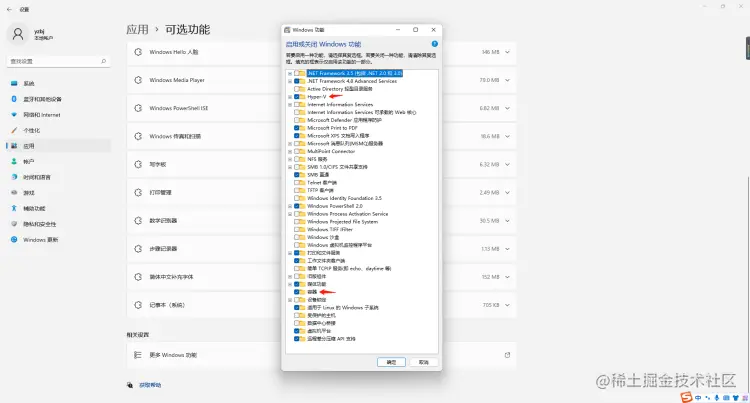Expand the Windows Media Player row chevron

pyautogui.click(x=507, y=80)
